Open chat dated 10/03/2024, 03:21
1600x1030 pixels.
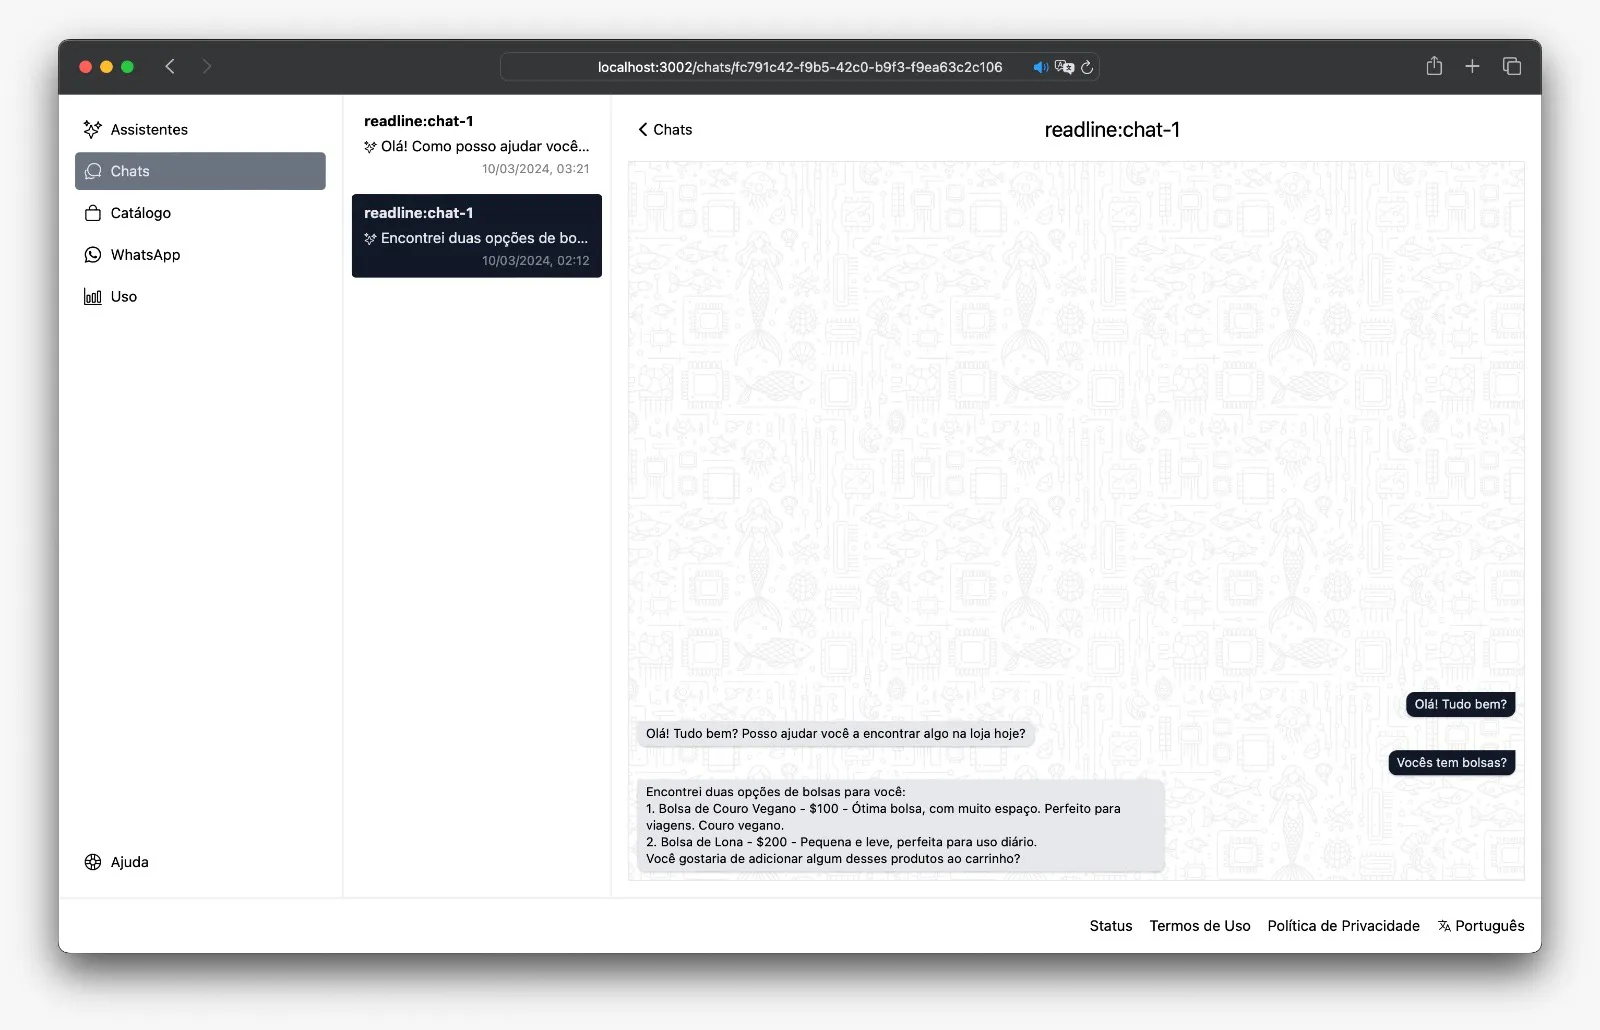coord(477,144)
